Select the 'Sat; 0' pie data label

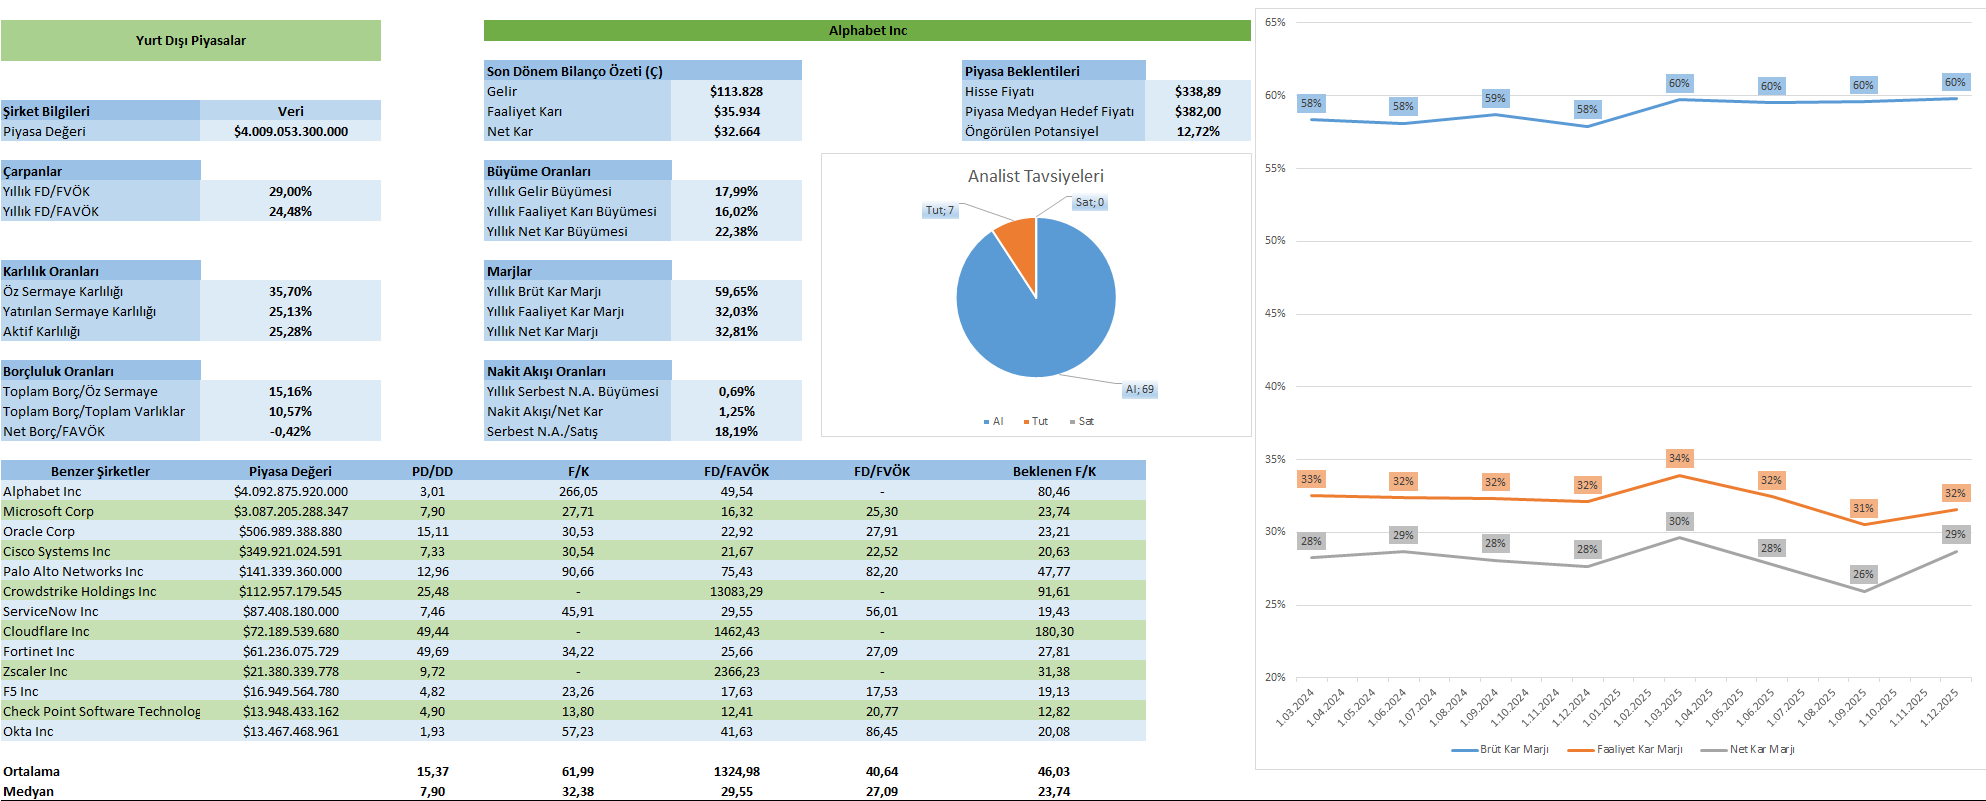pos(1089,203)
